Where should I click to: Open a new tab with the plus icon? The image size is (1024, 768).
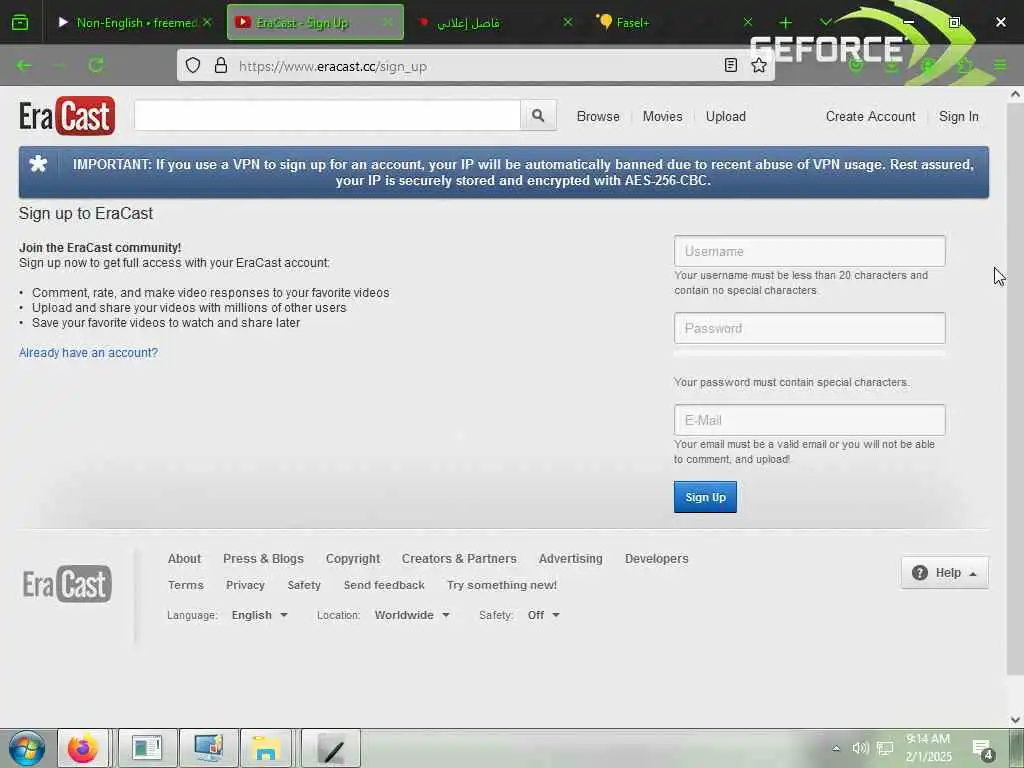[x=786, y=22]
